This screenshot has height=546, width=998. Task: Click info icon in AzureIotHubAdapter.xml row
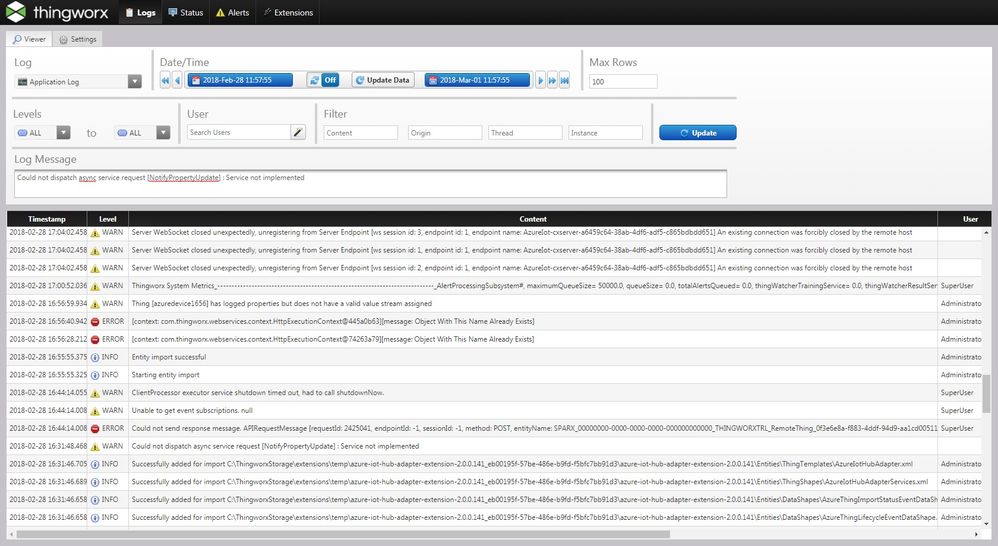coord(95,465)
